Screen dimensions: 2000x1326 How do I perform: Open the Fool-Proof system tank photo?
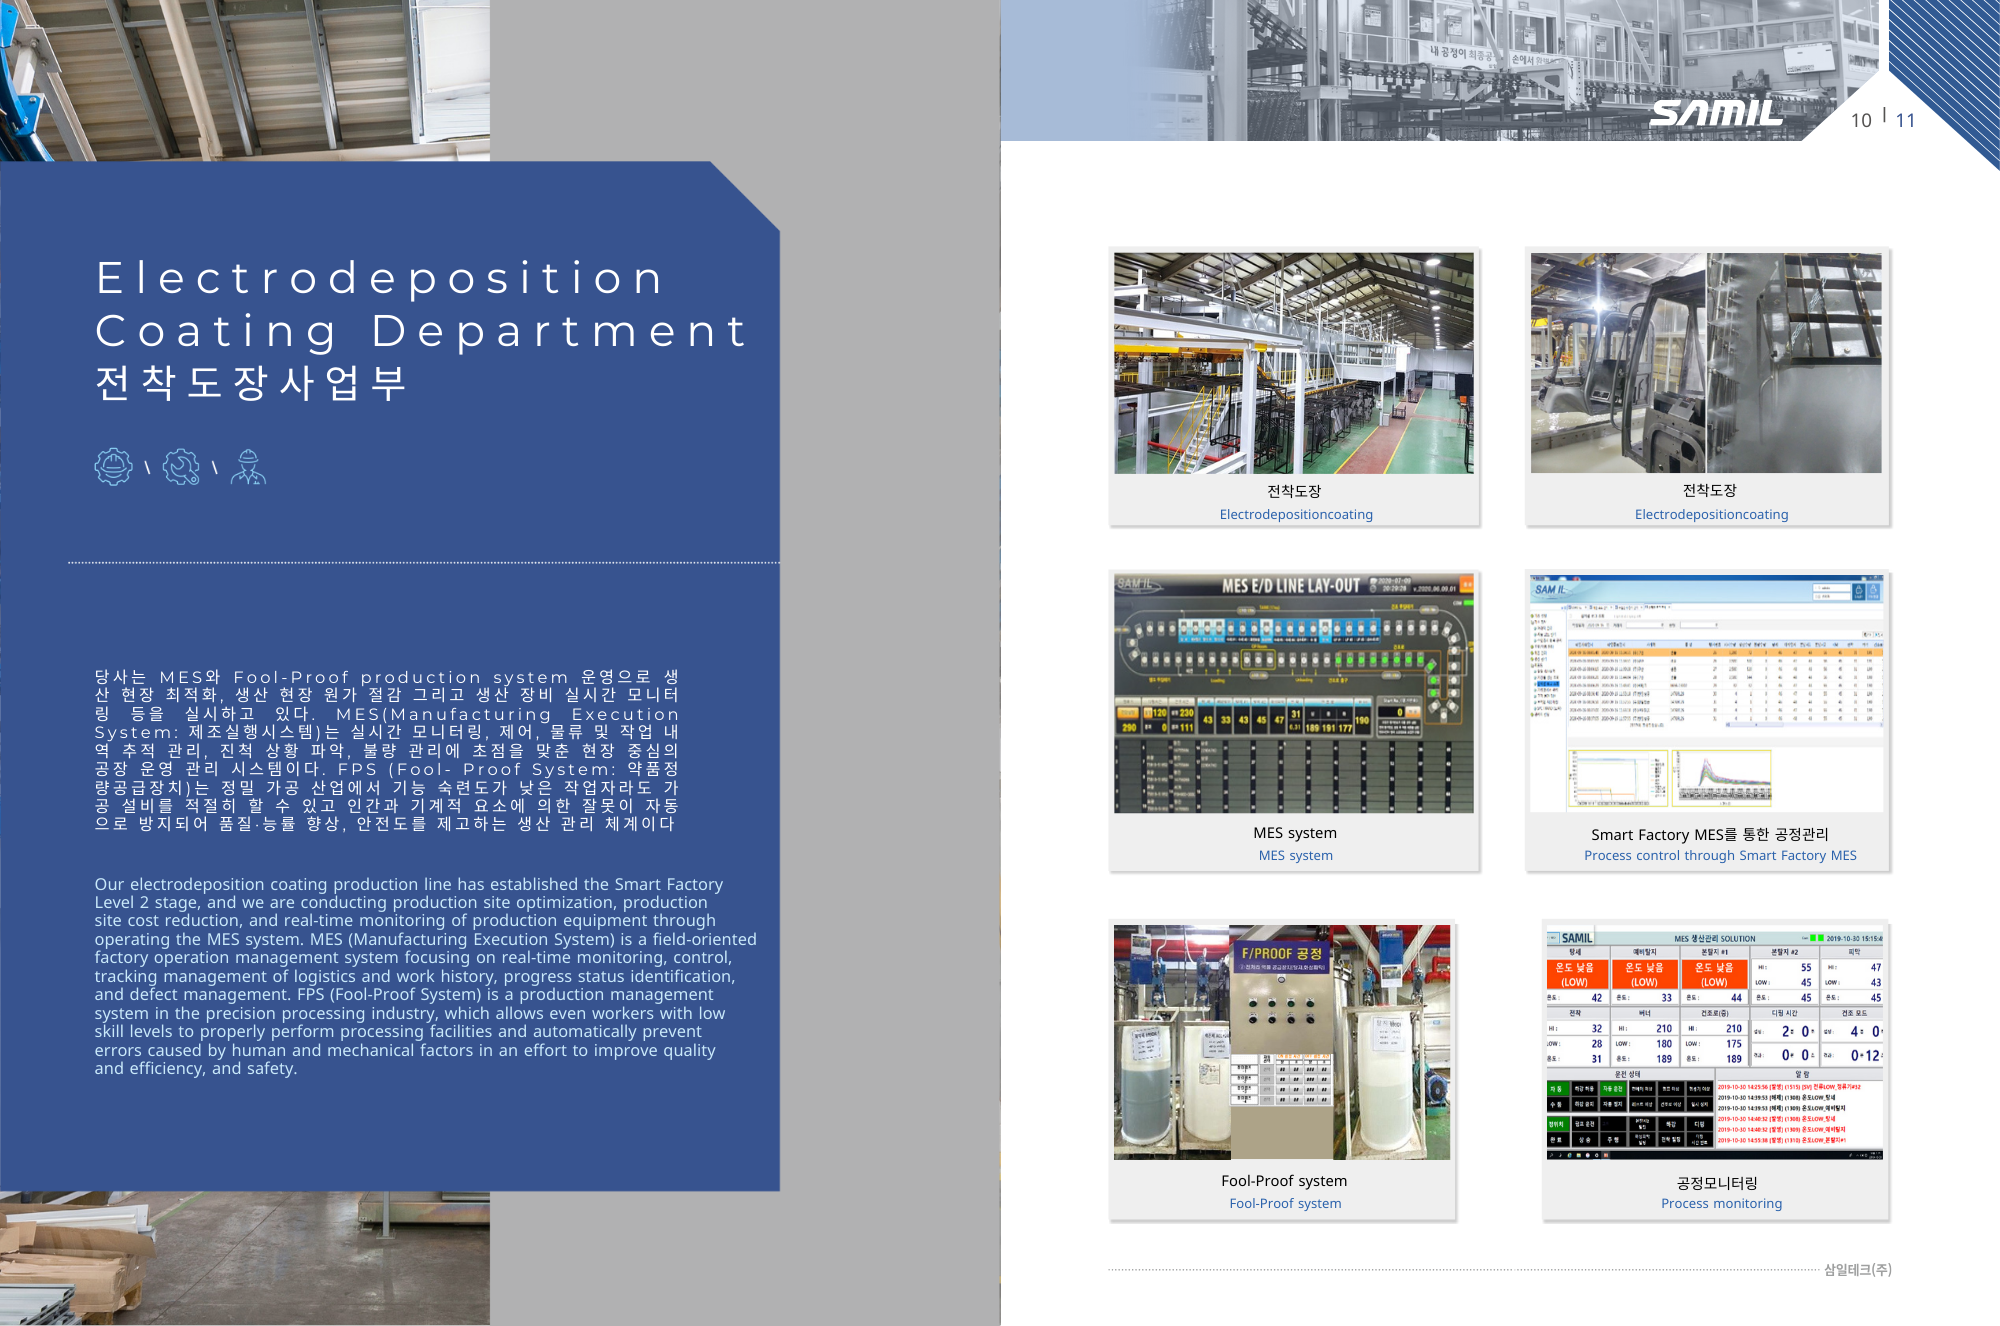coord(1282,1042)
